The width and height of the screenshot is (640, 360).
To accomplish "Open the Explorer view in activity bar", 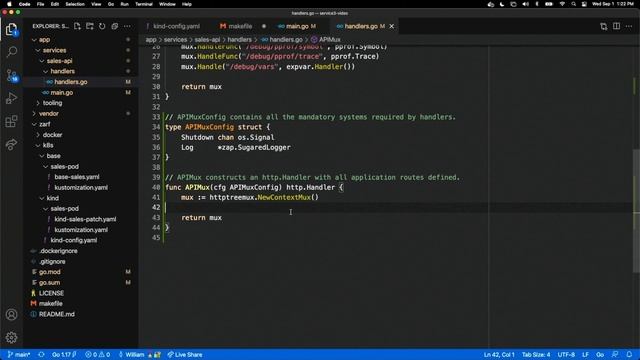I will 11,29.
